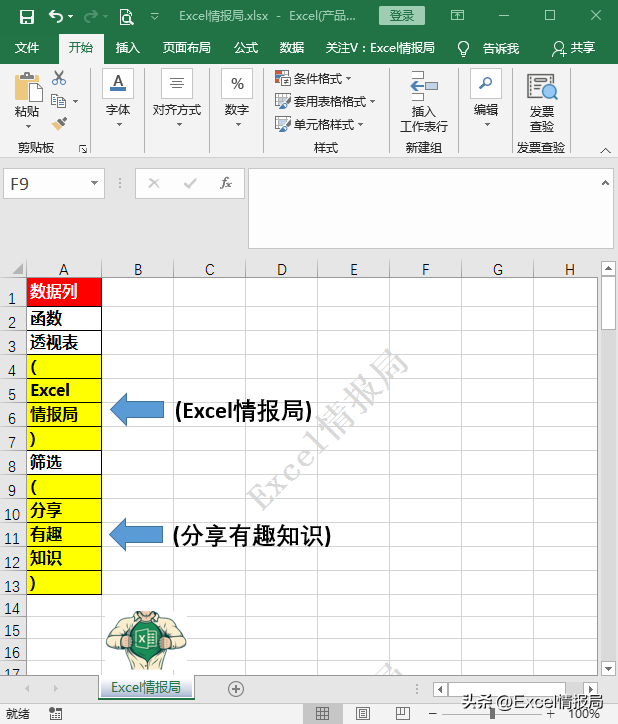Click horizontal scrollbar left arrow
This screenshot has height=724, width=618.
440,689
